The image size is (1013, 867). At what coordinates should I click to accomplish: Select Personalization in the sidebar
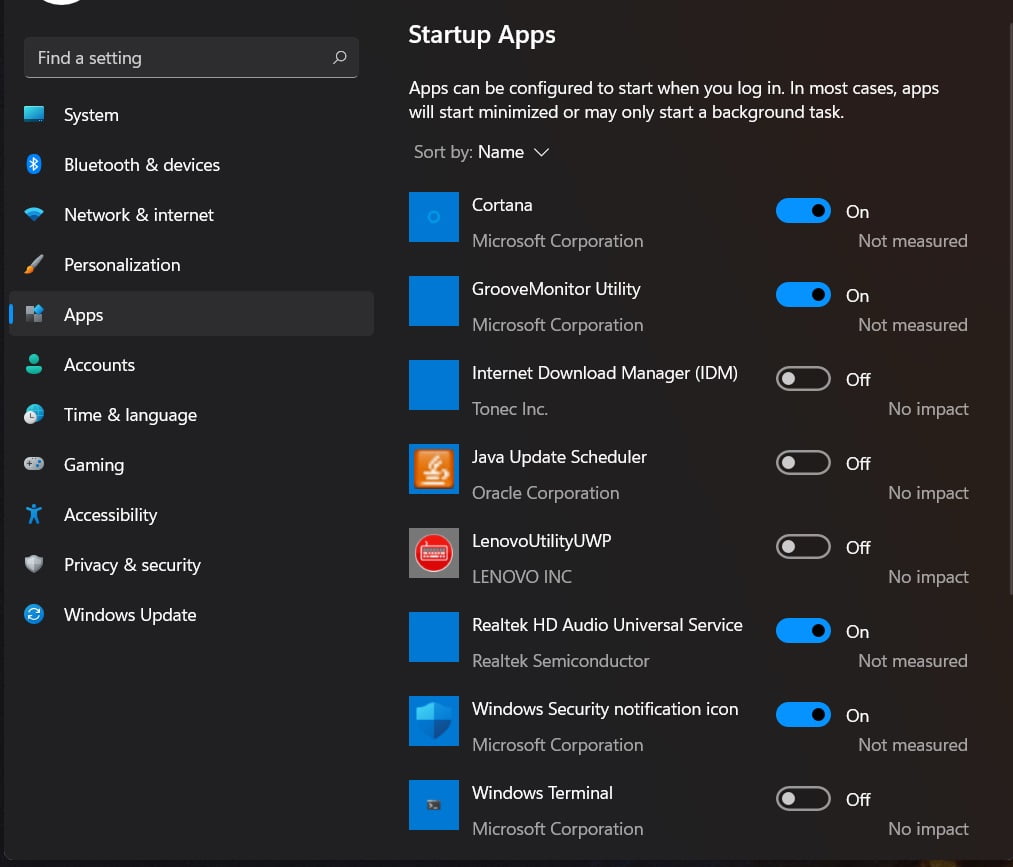click(191, 264)
